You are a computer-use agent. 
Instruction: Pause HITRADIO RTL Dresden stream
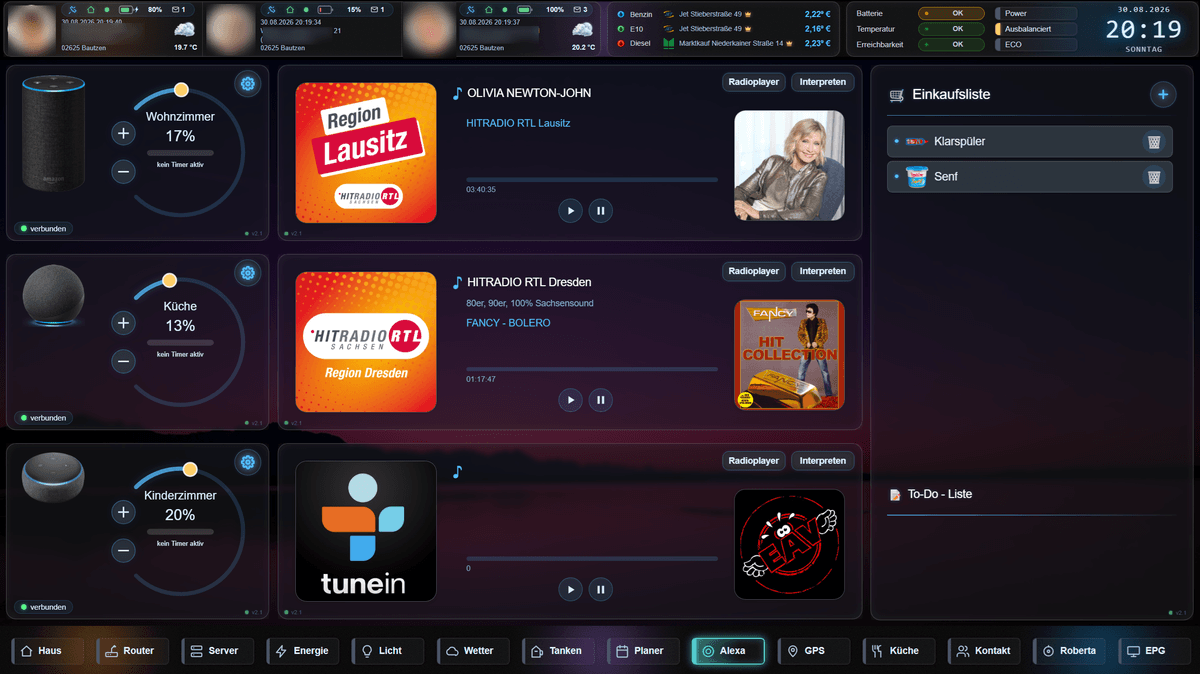point(600,400)
